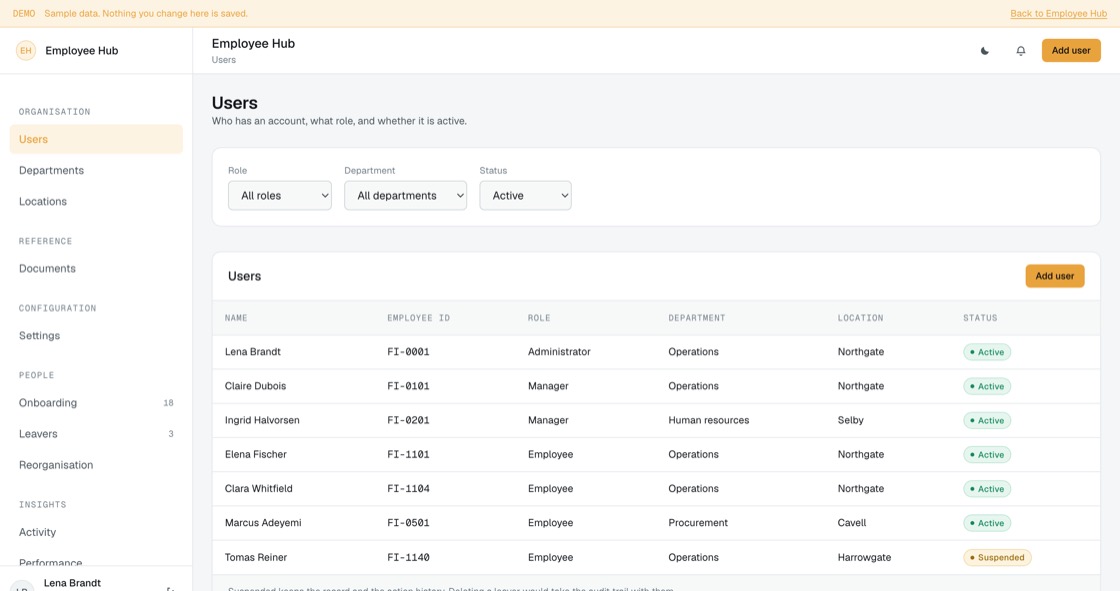Click Role column header
Image resolution: width=1120 pixels, height=591 pixels.
coord(539,318)
